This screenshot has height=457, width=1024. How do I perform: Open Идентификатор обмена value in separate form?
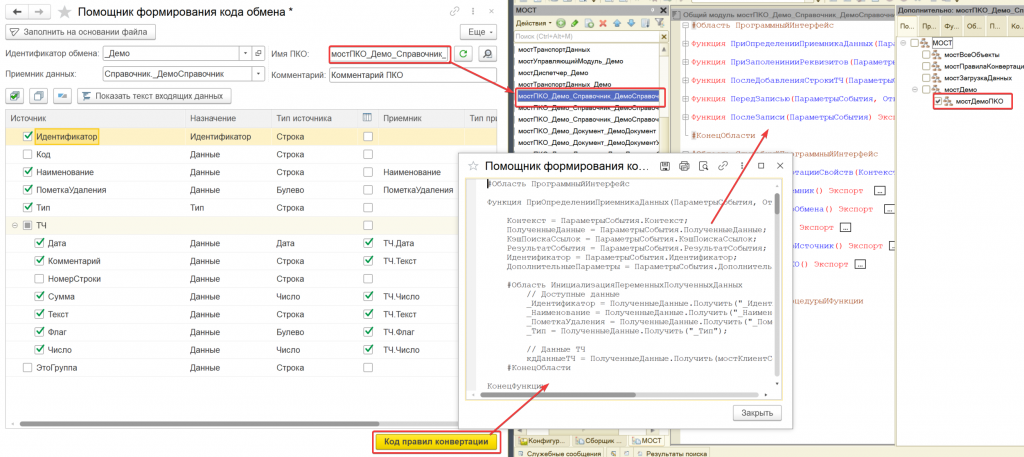[x=258, y=54]
